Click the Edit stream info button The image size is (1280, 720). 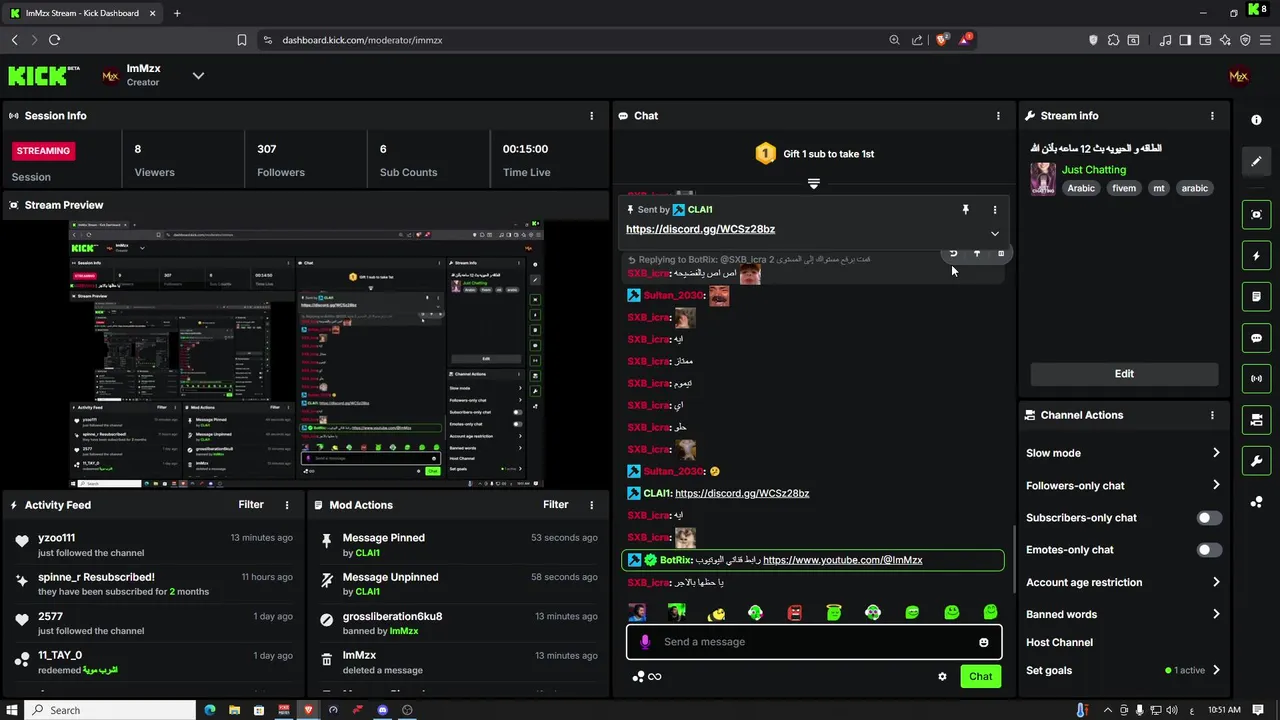click(1124, 374)
